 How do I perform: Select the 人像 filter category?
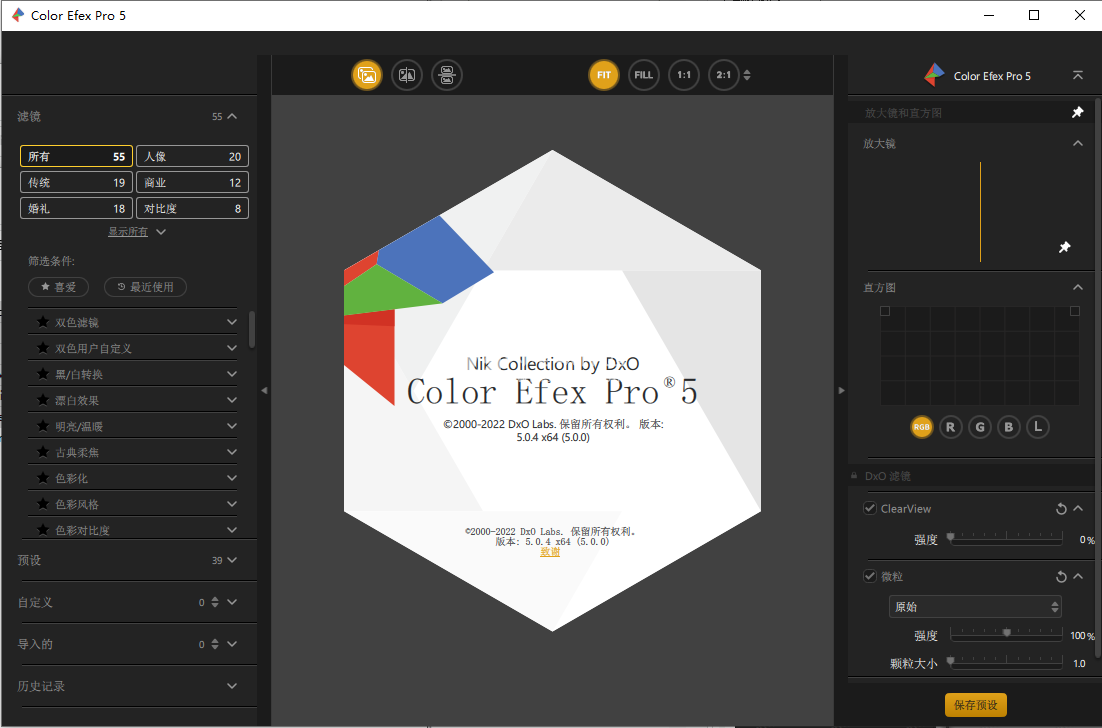(x=193, y=156)
